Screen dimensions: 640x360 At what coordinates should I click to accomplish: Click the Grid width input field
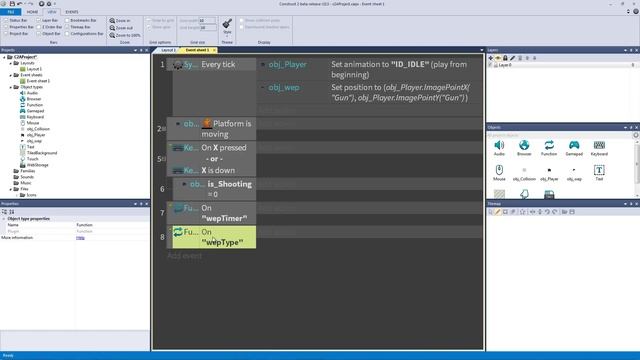point(207,20)
